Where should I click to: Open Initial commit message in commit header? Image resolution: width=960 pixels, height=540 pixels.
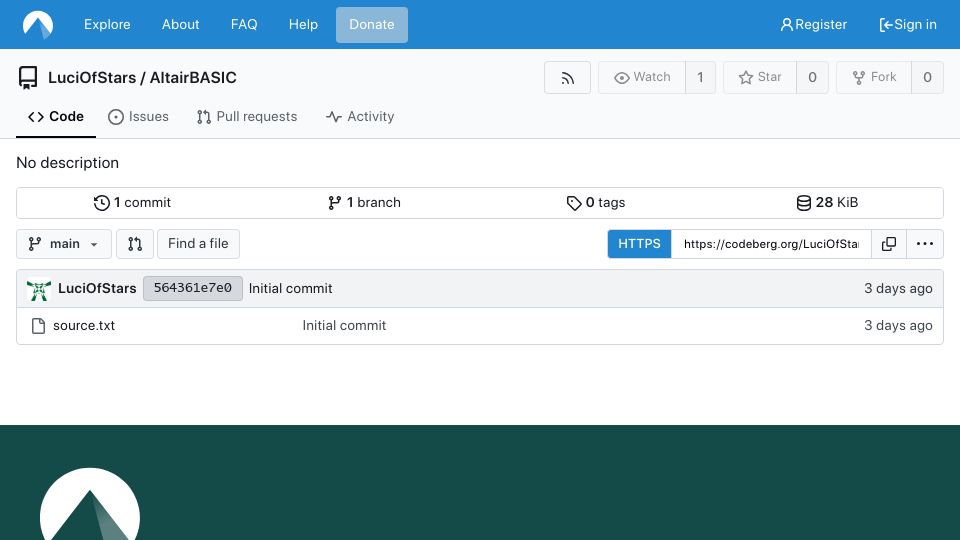click(290, 288)
